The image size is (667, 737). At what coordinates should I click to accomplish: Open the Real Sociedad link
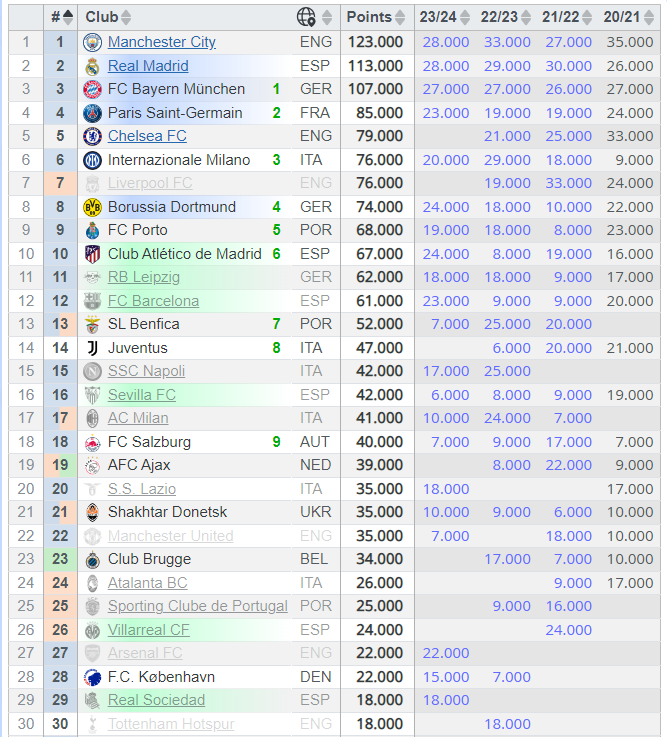156,700
